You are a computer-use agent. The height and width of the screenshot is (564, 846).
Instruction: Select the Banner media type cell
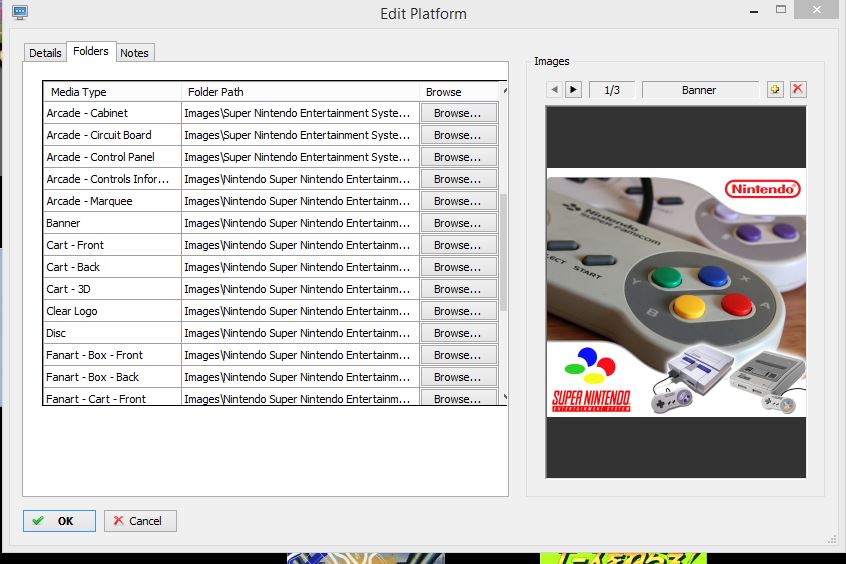(x=112, y=223)
